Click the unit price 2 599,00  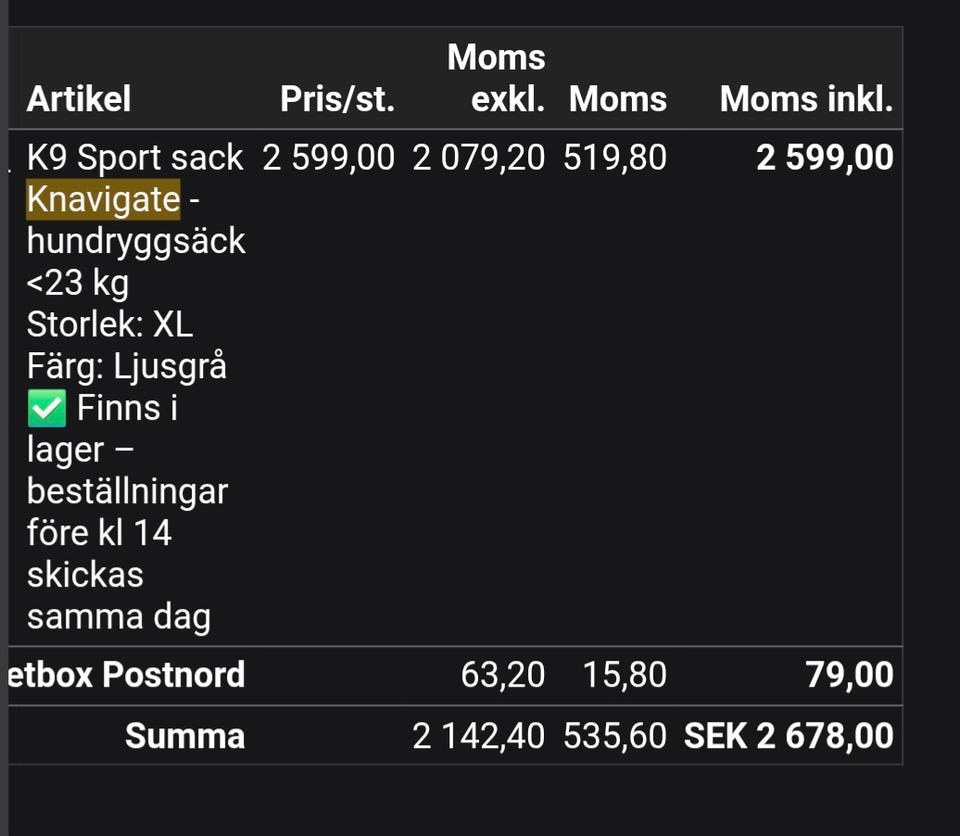(328, 157)
